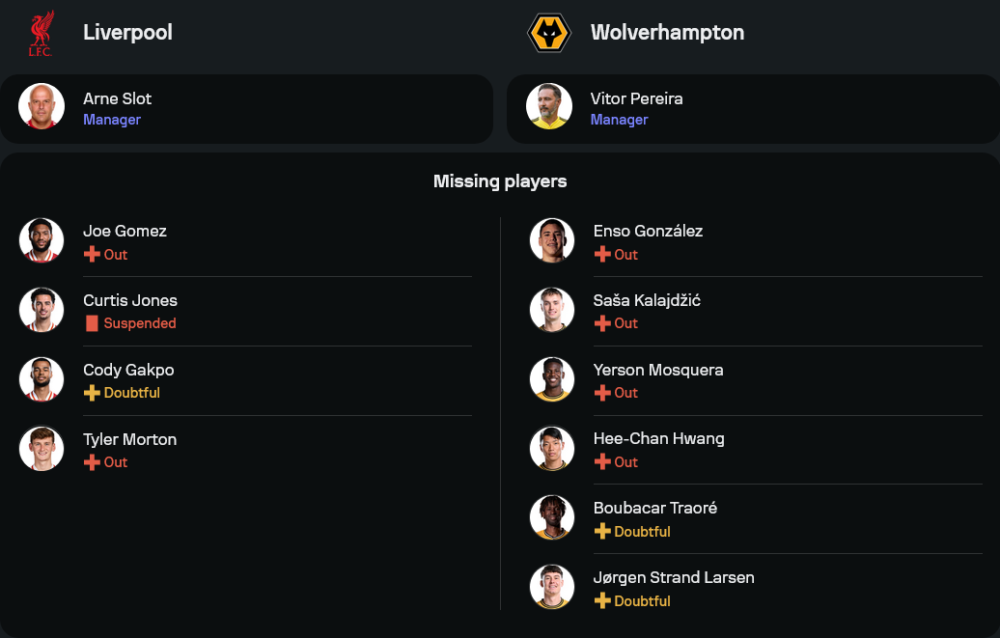Select Yerson Mosquera's player avatar
This screenshot has width=1000, height=638.
click(552, 380)
